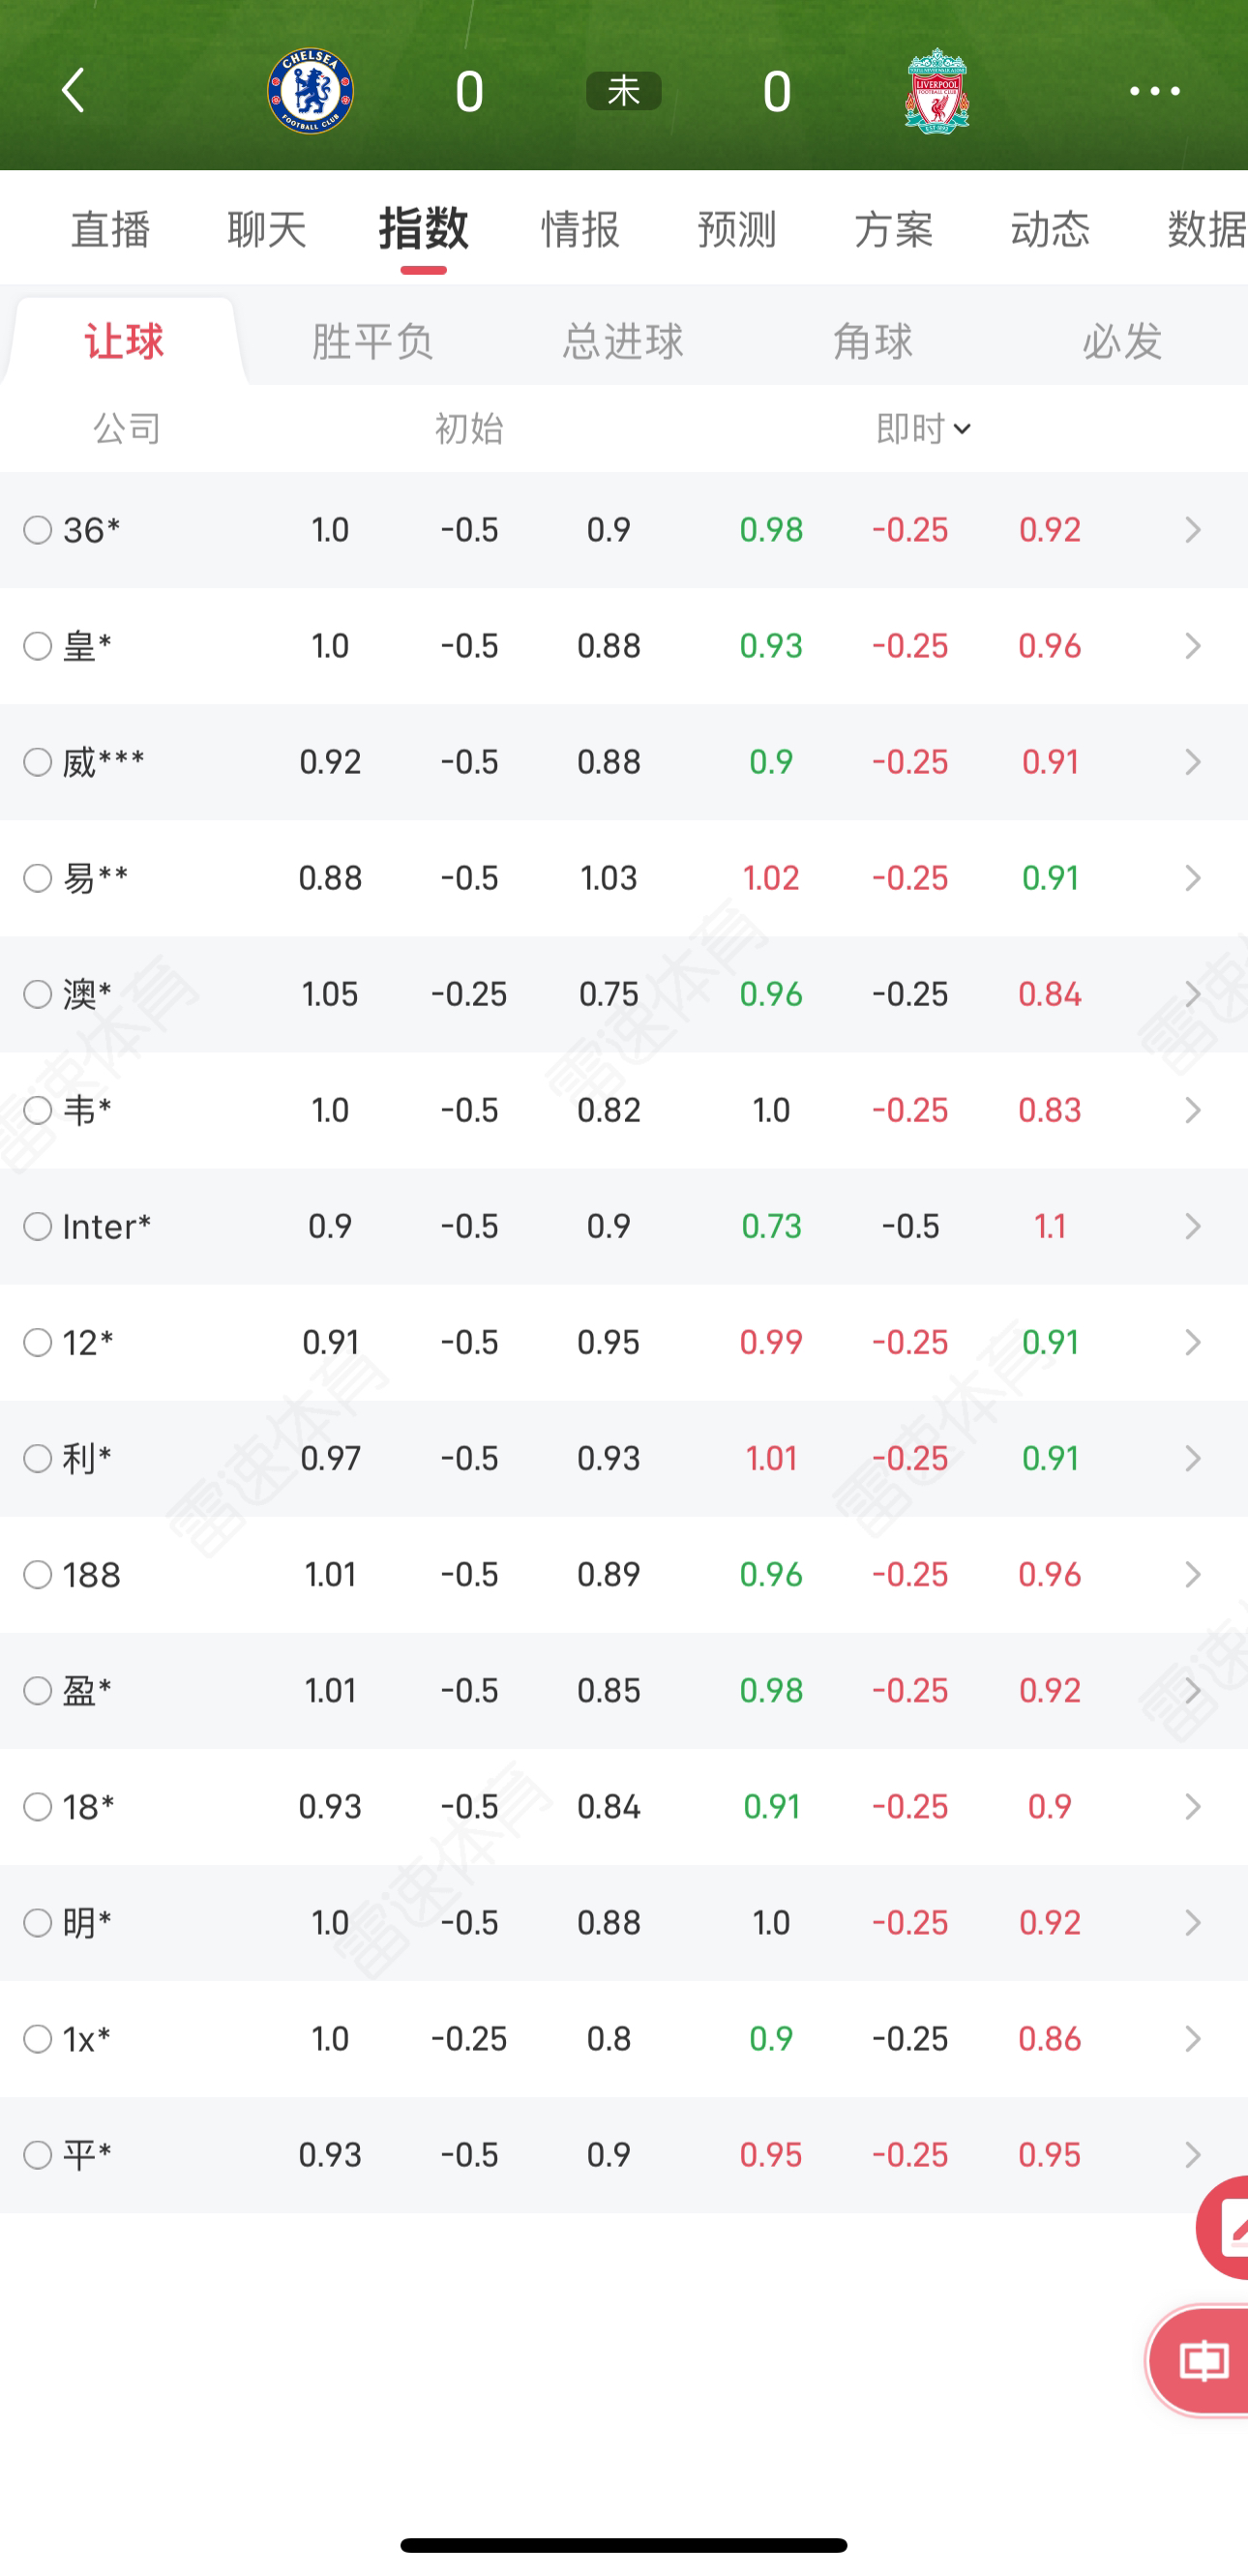Open details arrow for 188 row
The image size is (1248, 2576).
[1192, 1575]
